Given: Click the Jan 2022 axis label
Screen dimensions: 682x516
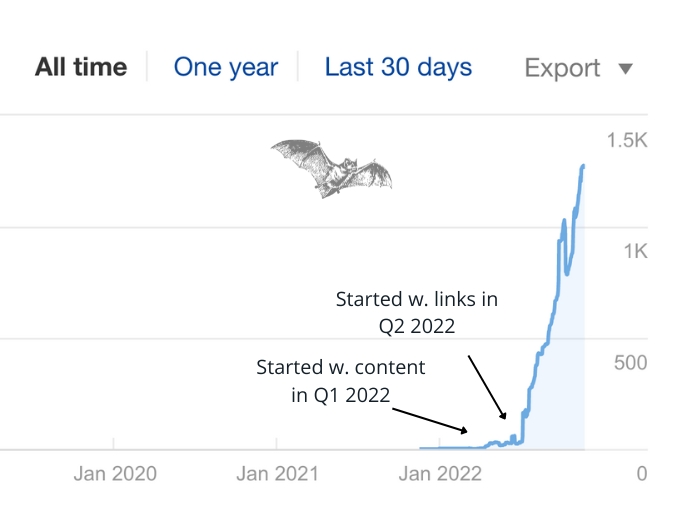Looking at the screenshot, I should pos(440,473).
